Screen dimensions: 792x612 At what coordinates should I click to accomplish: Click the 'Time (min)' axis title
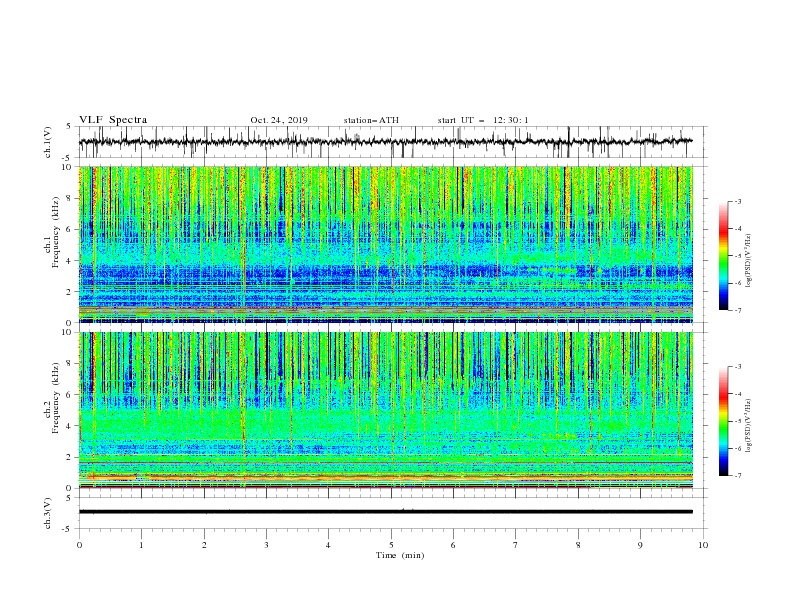[400, 555]
